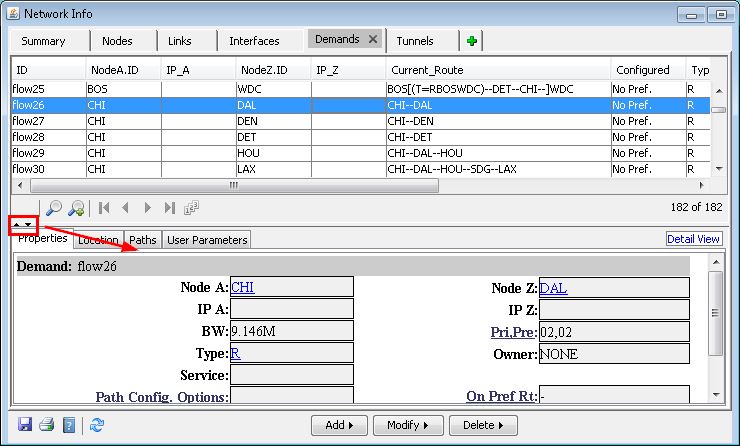Collapse panel using the small up arrow
This screenshot has width=740, height=446.
[x=17, y=226]
